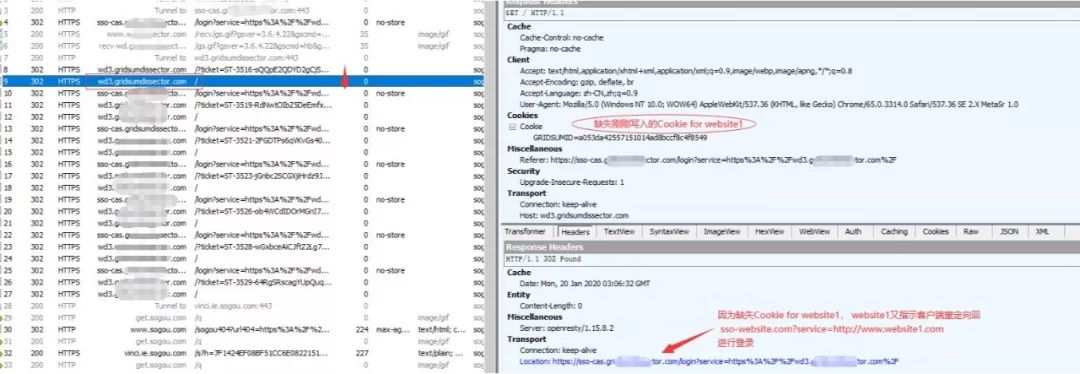
Task: Click Upgrade-Insecure-Requests: 1 header
Action: 572,183
